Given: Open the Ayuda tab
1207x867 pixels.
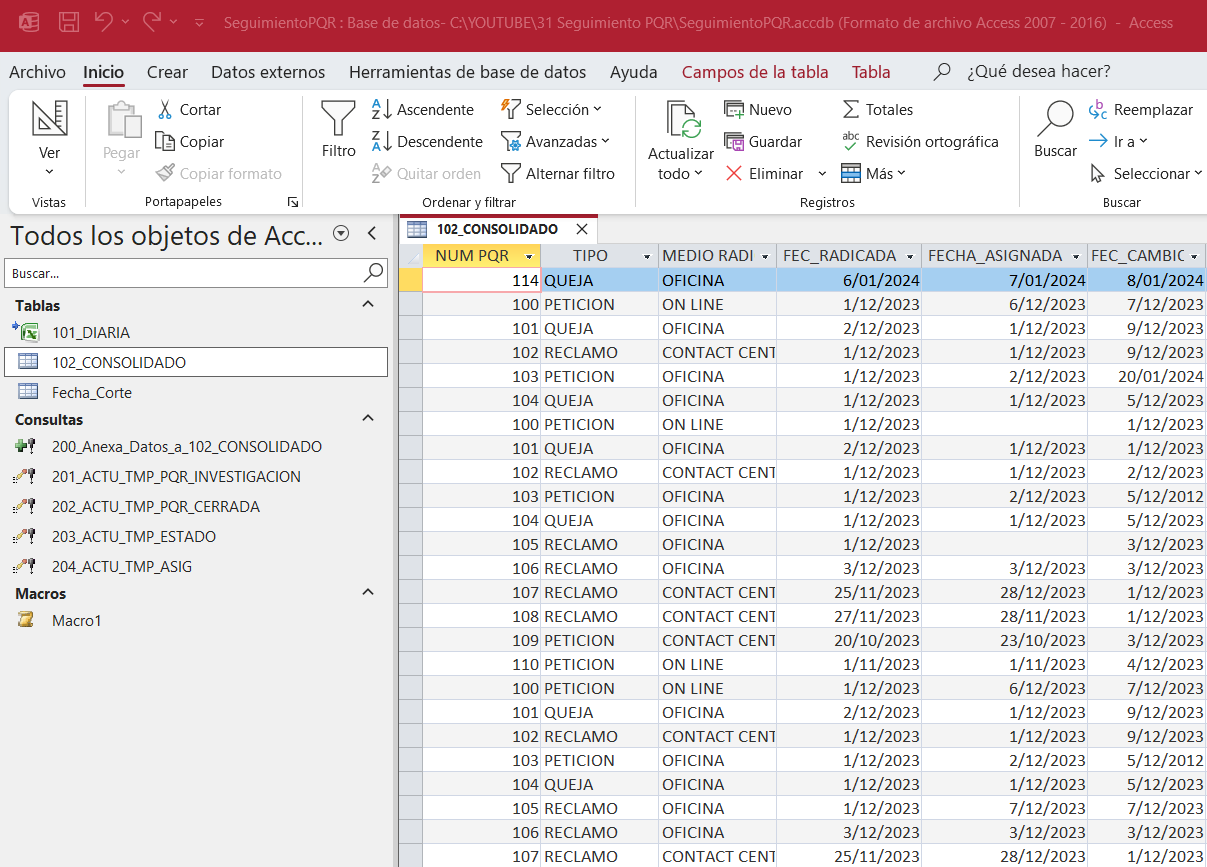Looking at the screenshot, I should (634, 72).
